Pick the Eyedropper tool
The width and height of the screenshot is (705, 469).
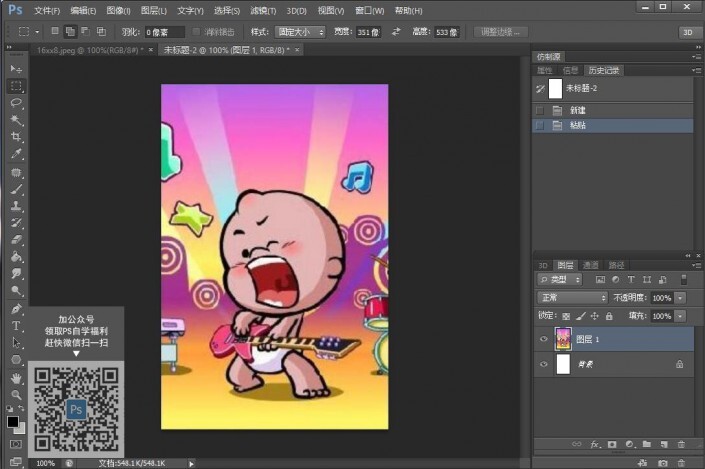[16, 154]
